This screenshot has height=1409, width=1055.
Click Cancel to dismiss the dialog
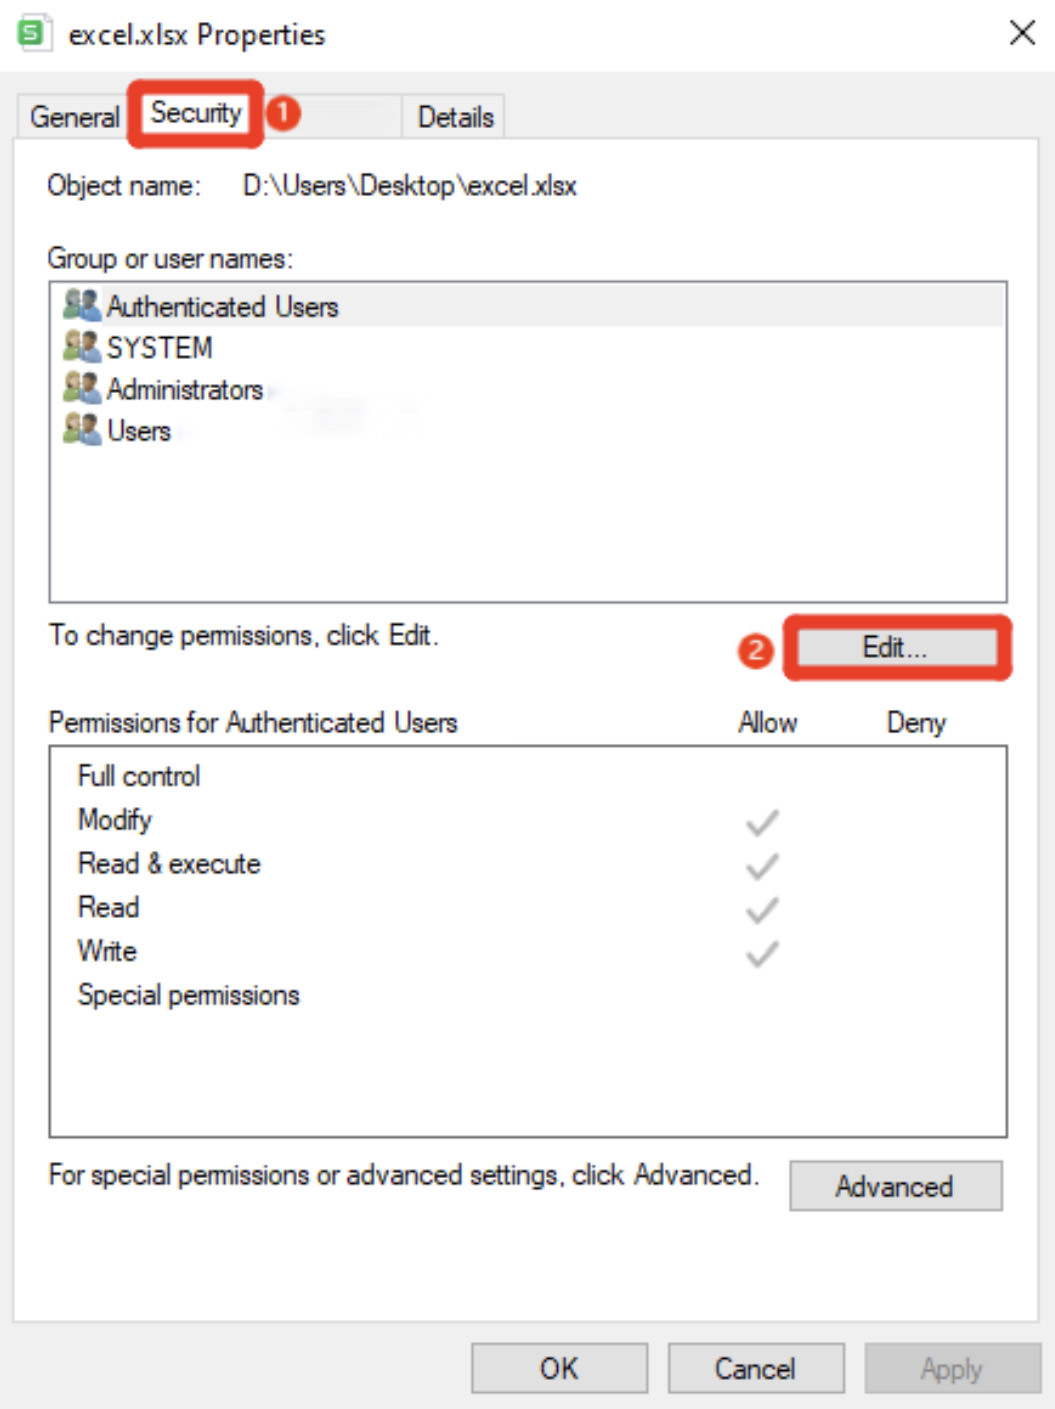point(757,1367)
